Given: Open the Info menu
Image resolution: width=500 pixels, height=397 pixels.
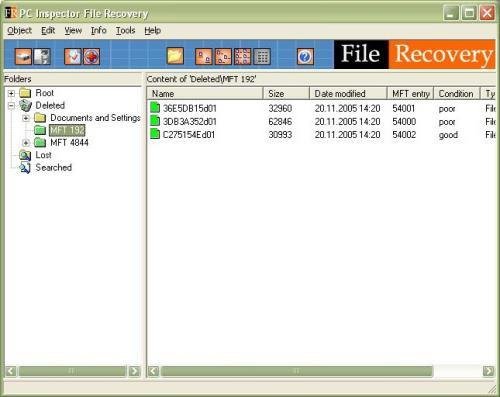Looking at the screenshot, I should click(x=99, y=30).
